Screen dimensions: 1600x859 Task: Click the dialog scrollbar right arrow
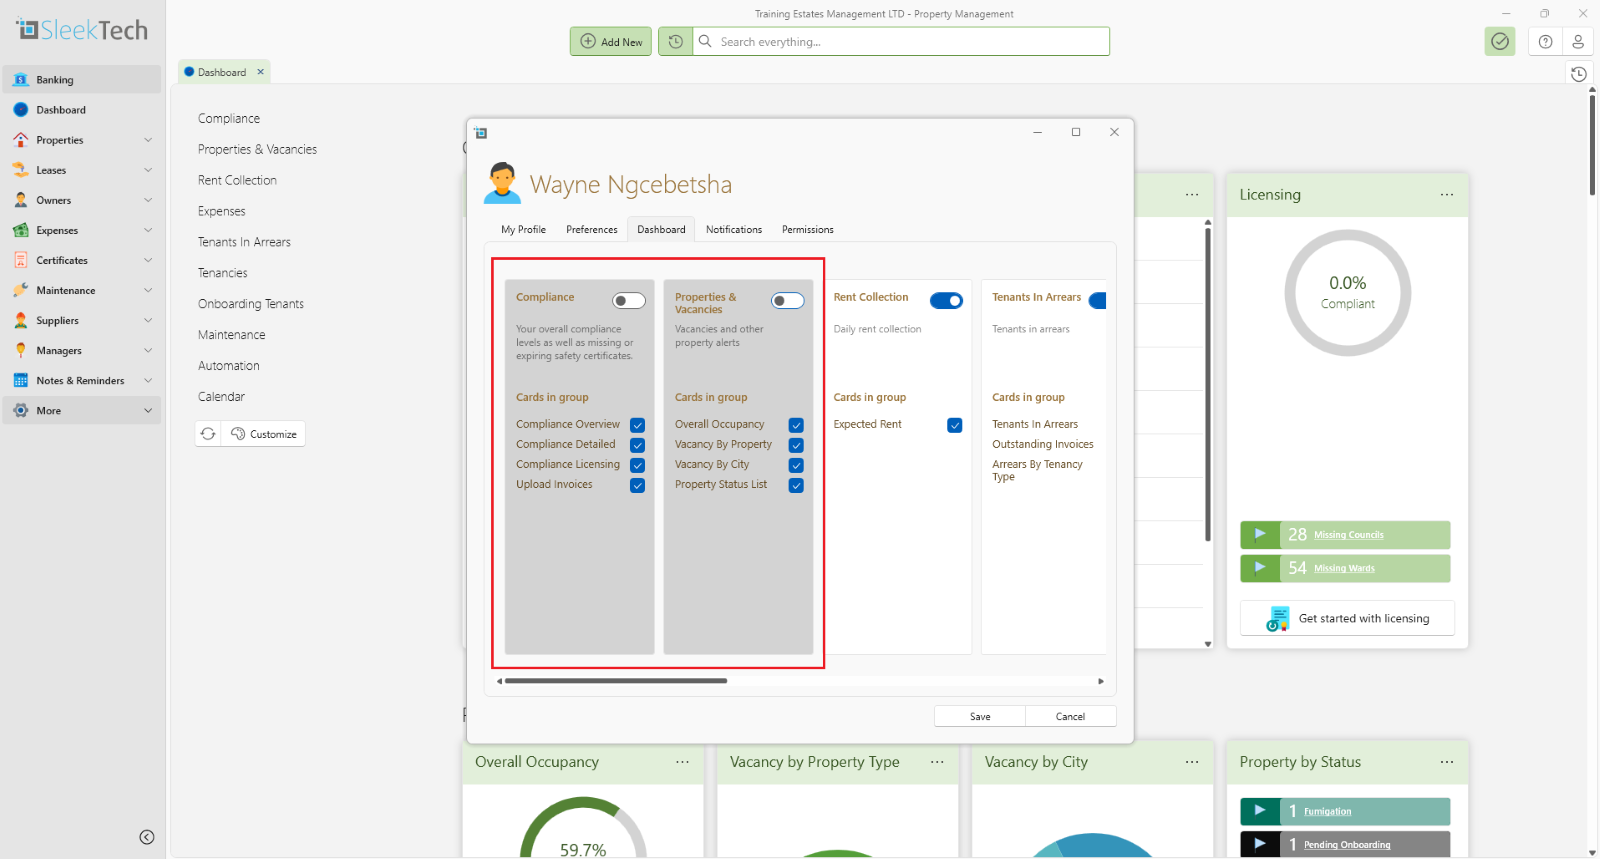pyautogui.click(x=1101, y=681)
